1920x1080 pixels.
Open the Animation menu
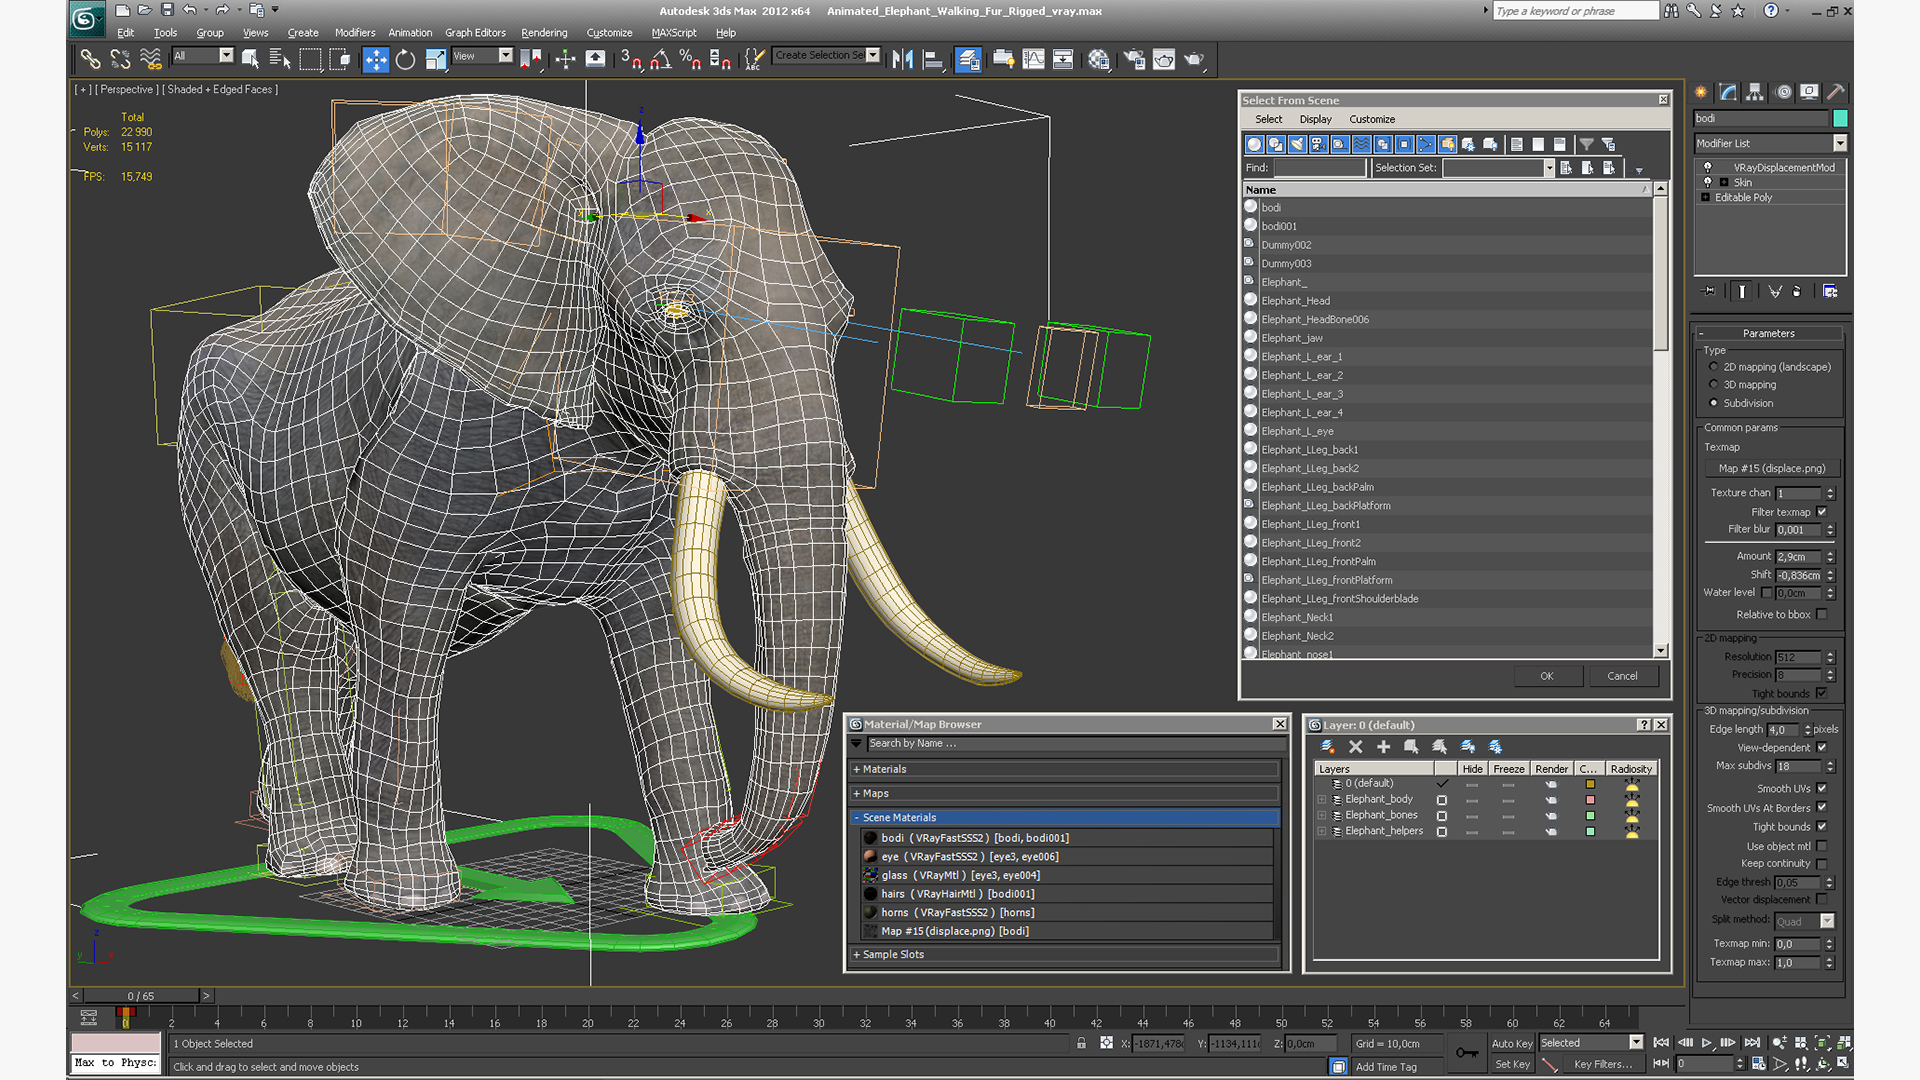coord(410,33)
